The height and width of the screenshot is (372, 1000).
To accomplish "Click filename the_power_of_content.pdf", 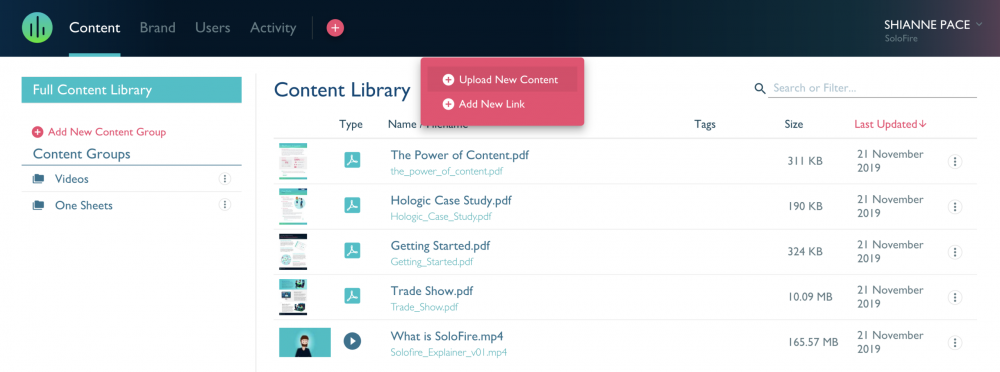I will [446, 171].
